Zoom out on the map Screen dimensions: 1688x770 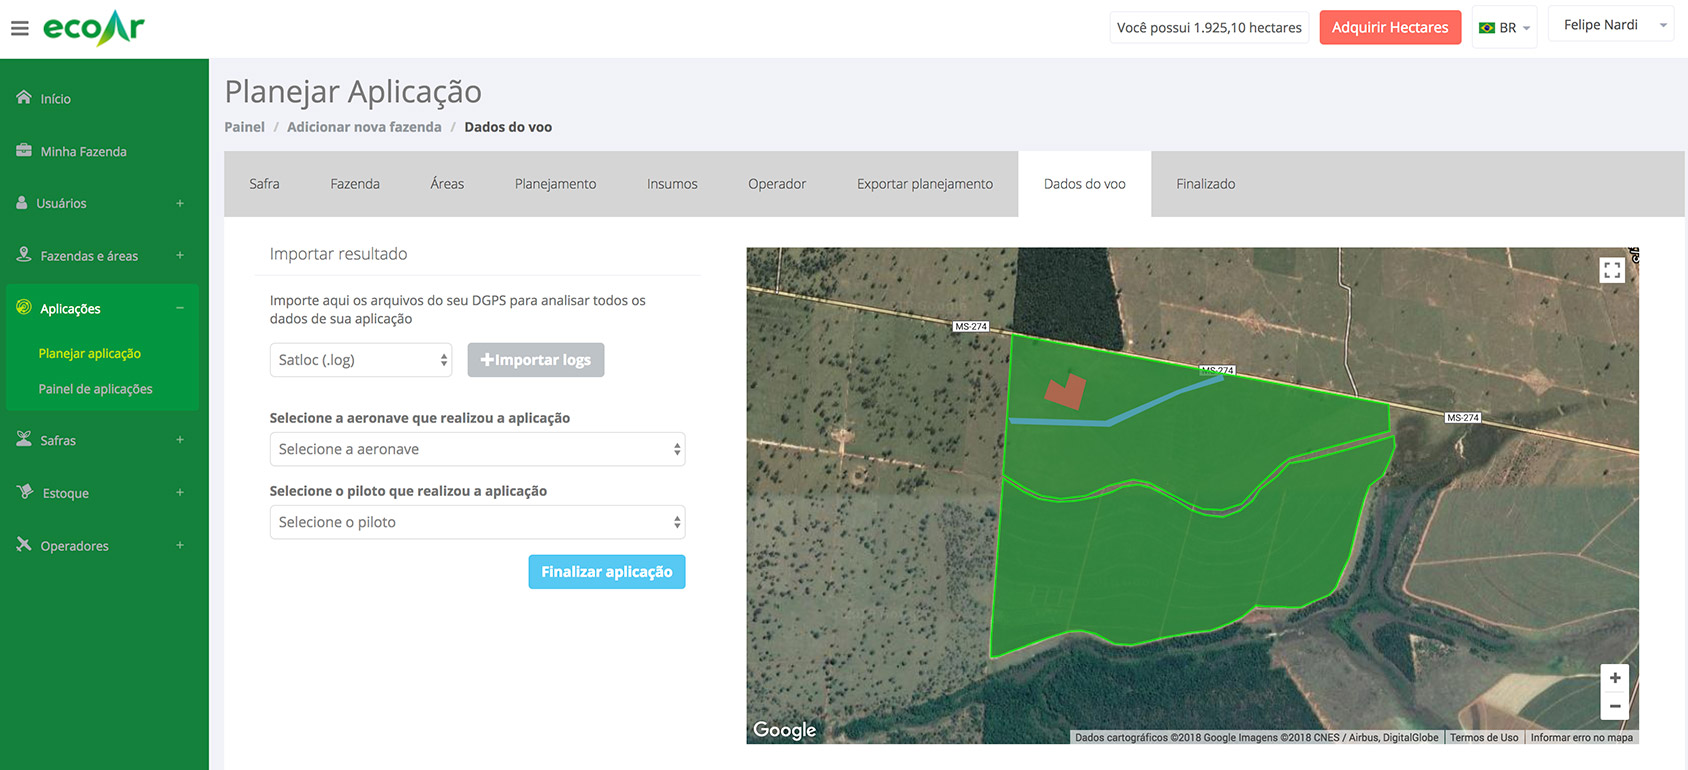(x=1614, y=706)
